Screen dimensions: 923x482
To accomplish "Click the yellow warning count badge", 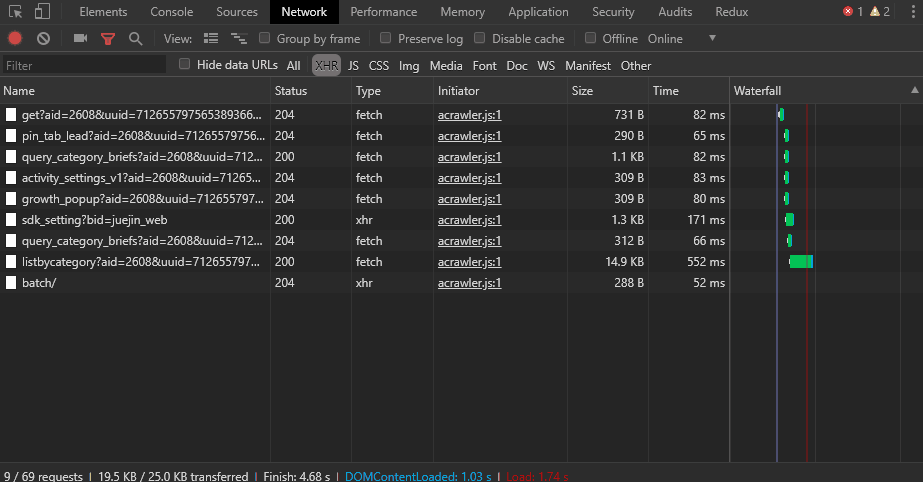I will (x=879, y=12).
